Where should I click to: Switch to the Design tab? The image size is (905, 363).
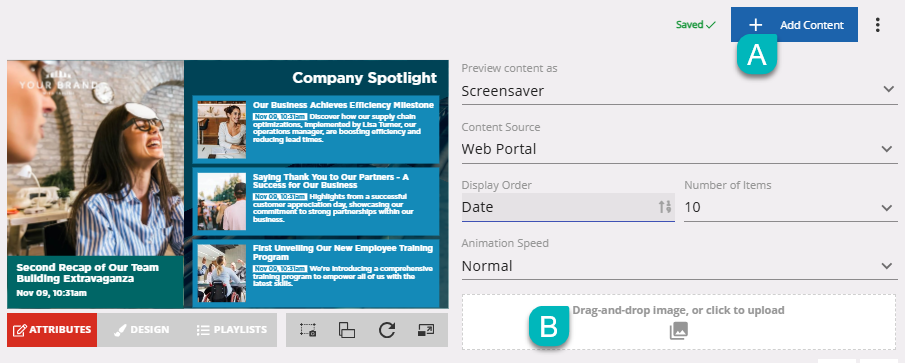(x=141, y=330)
